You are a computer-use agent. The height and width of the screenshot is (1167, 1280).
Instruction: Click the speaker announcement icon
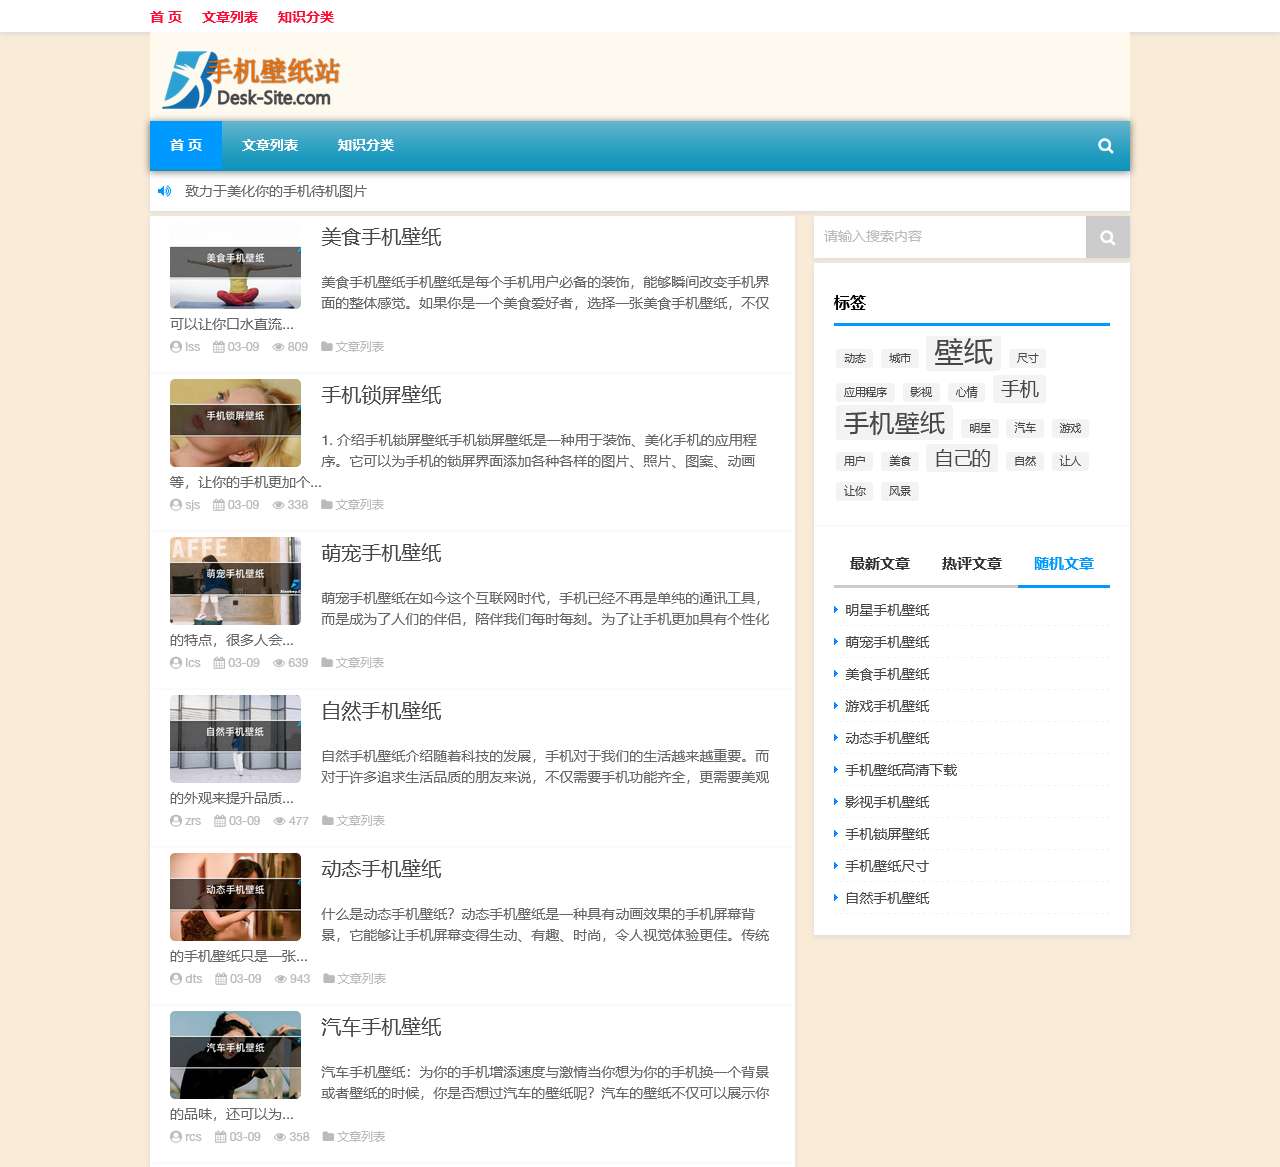coord(165,191)
